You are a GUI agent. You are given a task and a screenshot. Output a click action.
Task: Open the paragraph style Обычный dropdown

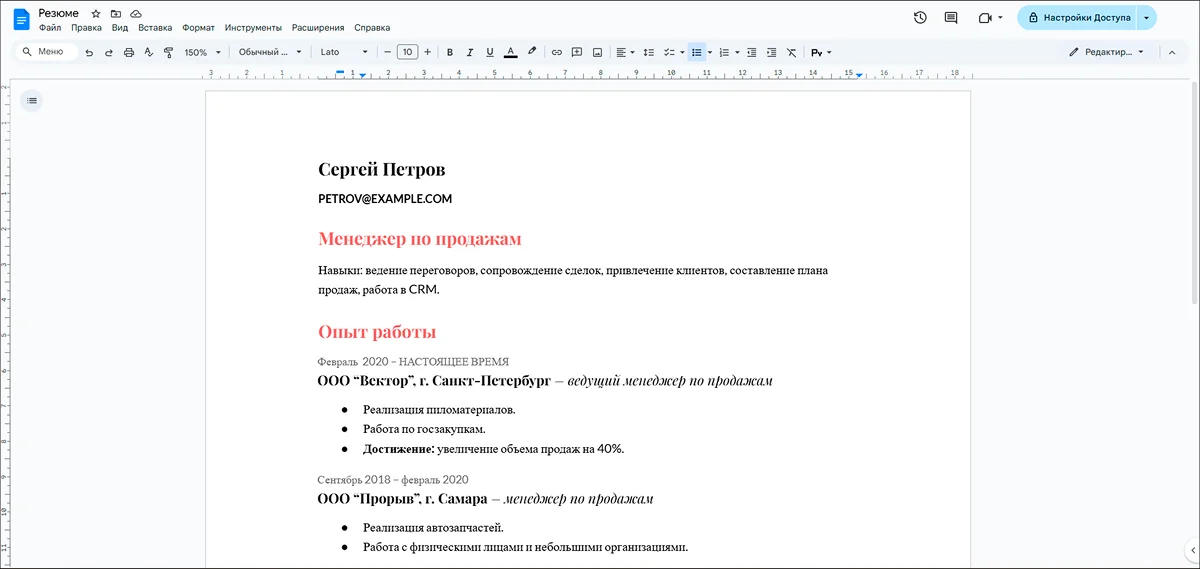270,52
